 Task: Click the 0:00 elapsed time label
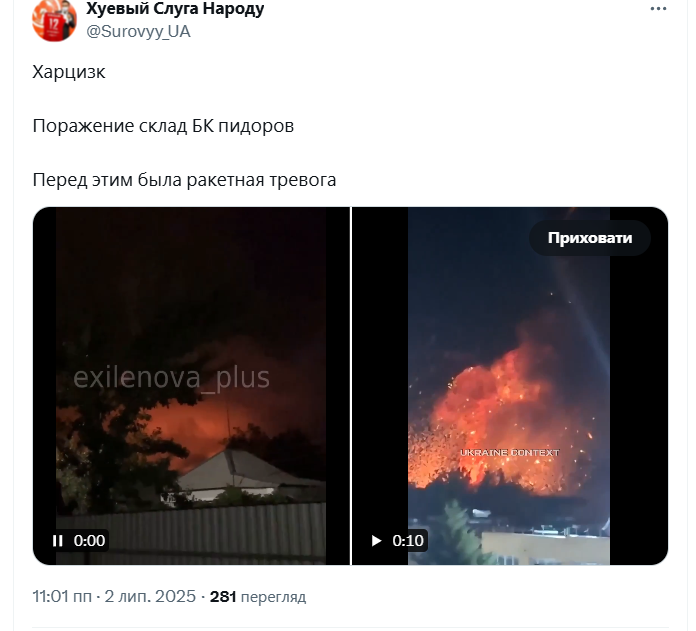(89, 540)
